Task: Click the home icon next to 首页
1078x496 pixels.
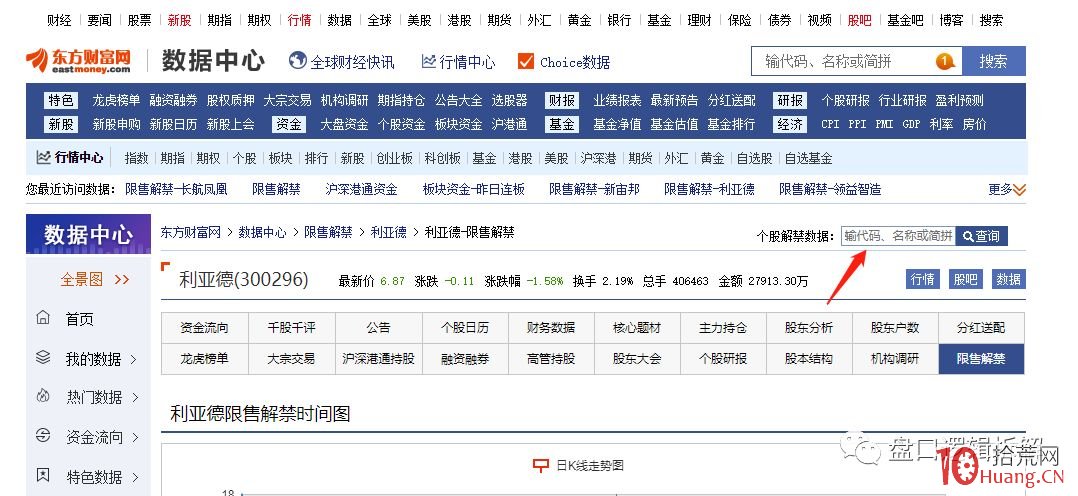Action: tap(43, 319)
